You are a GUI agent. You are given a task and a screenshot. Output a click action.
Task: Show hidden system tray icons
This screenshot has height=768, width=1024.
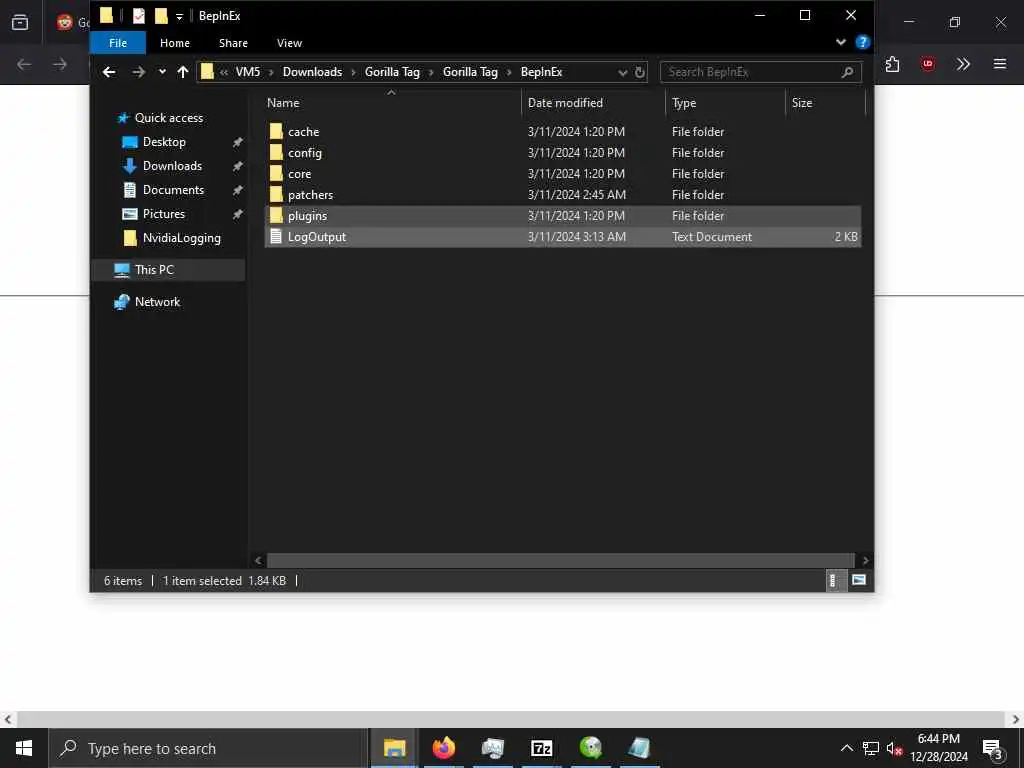point(846,748)
